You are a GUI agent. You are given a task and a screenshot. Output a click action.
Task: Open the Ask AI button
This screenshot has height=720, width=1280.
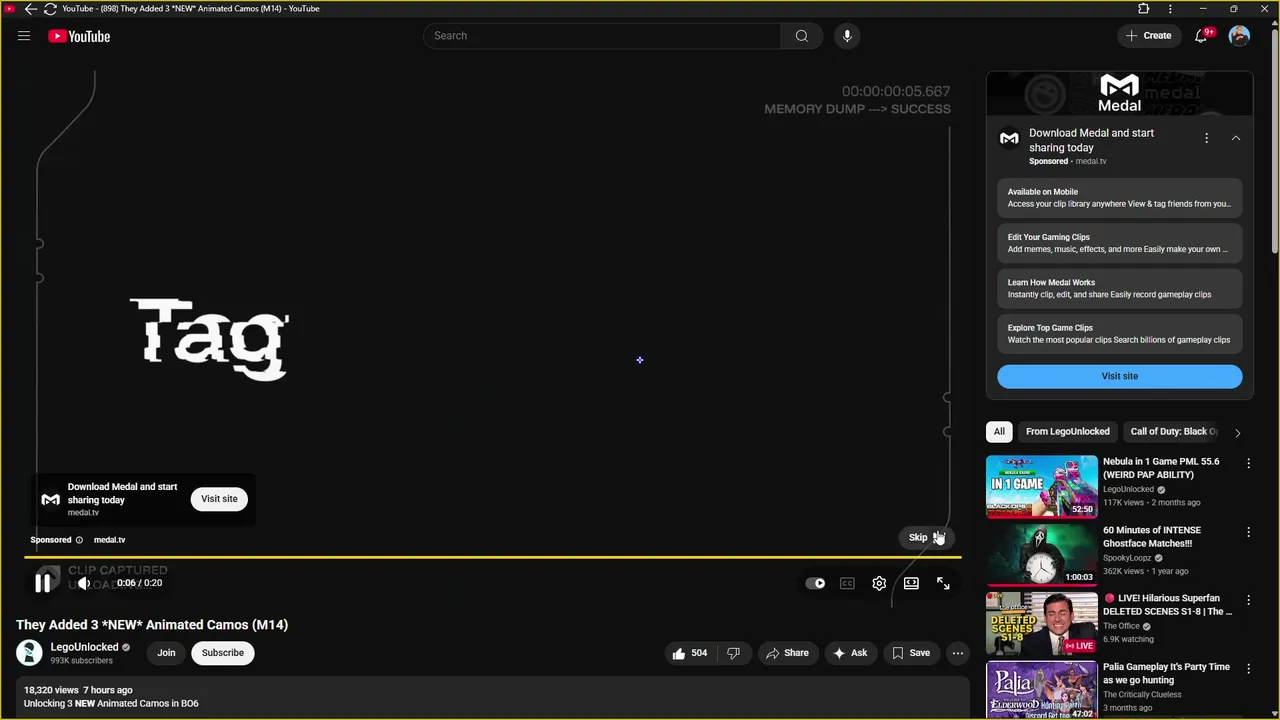coord(850,653)
